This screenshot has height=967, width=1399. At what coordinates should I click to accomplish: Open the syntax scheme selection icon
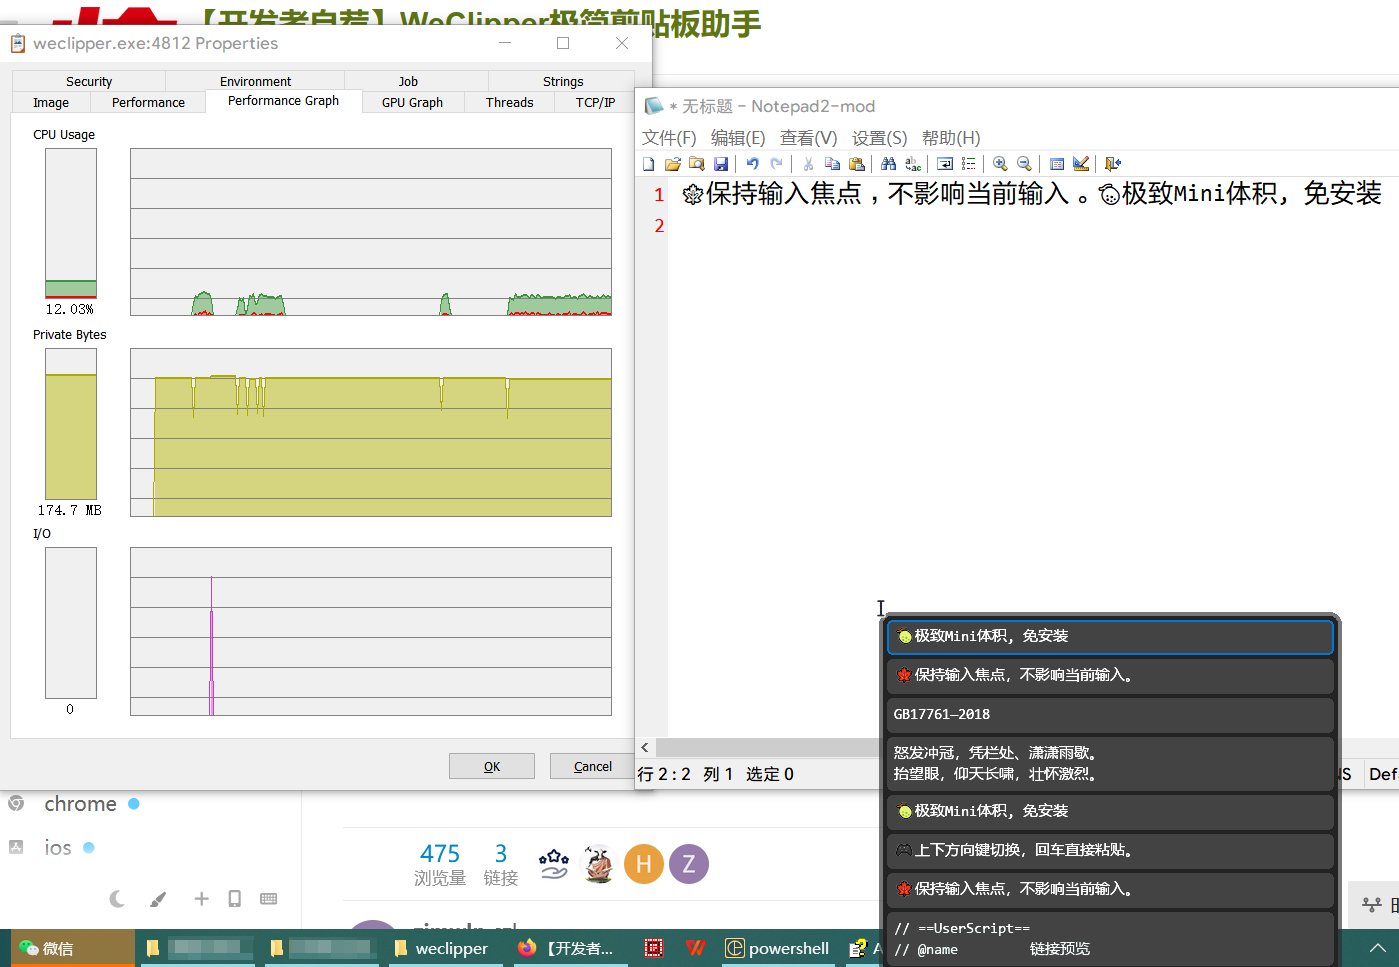pos(1057,164)
